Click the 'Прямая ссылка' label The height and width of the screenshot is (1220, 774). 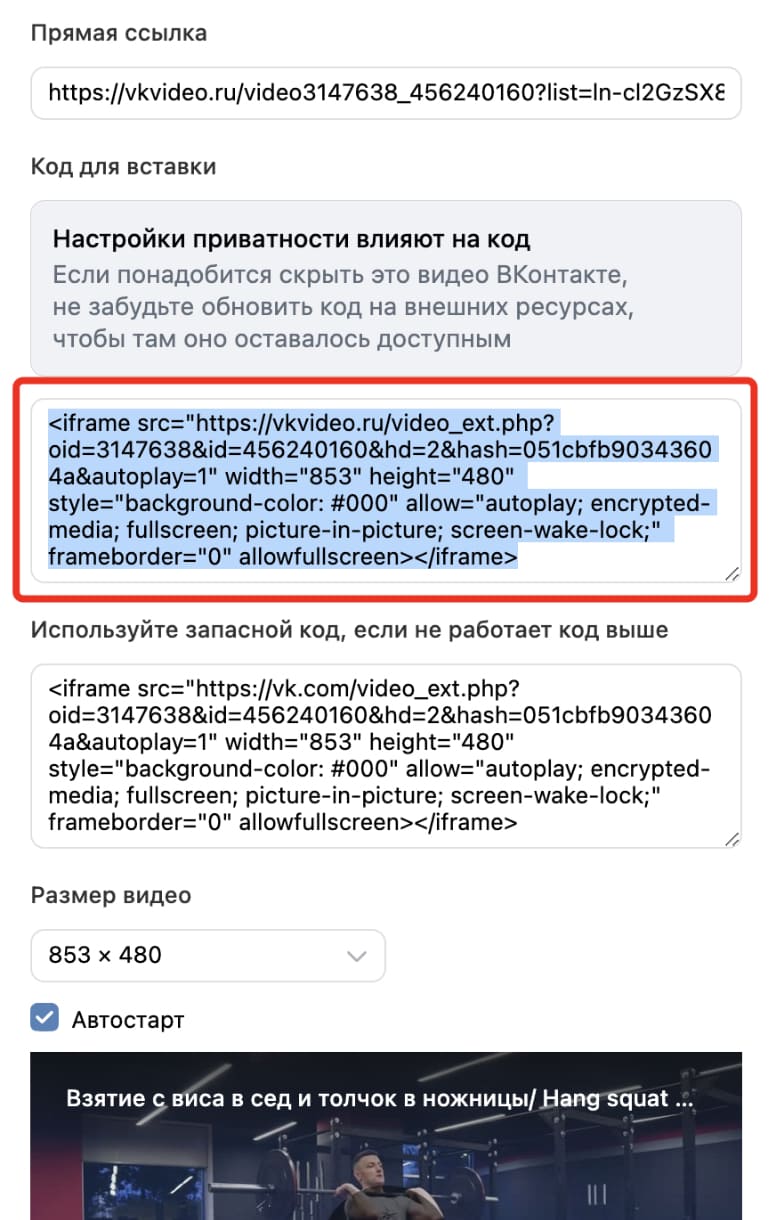[x=119, y=33]
